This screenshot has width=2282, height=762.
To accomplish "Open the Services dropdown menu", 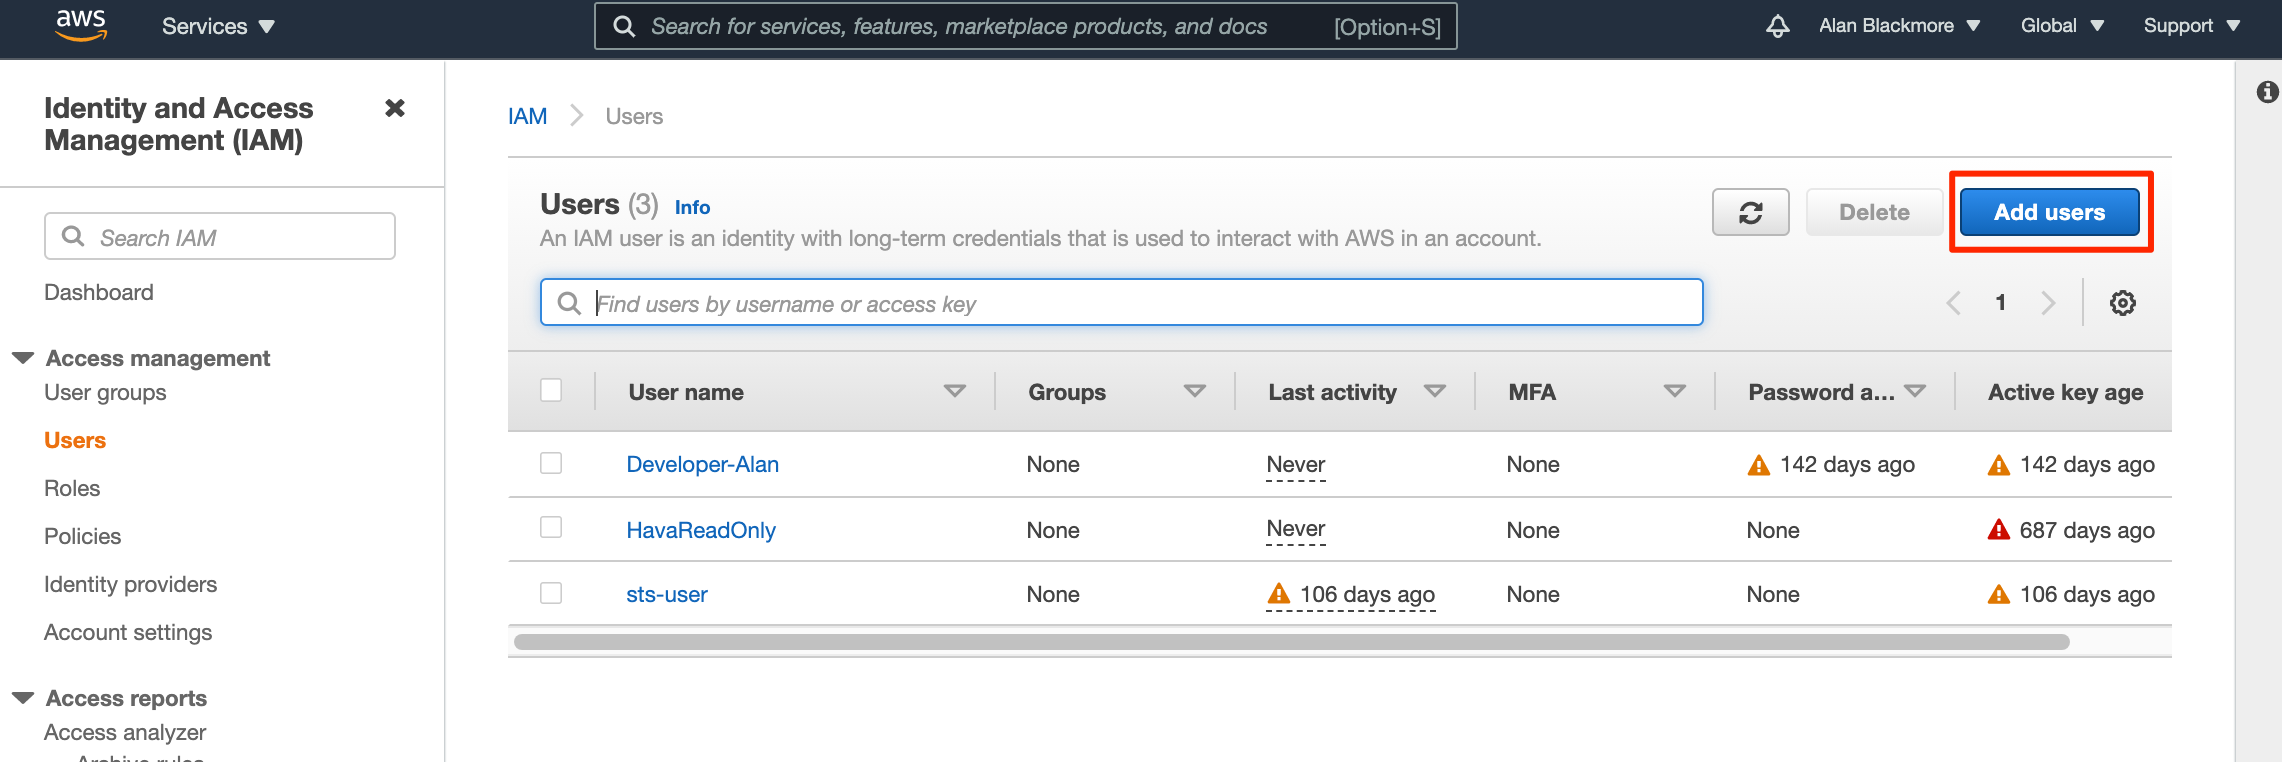I will 218,27.
